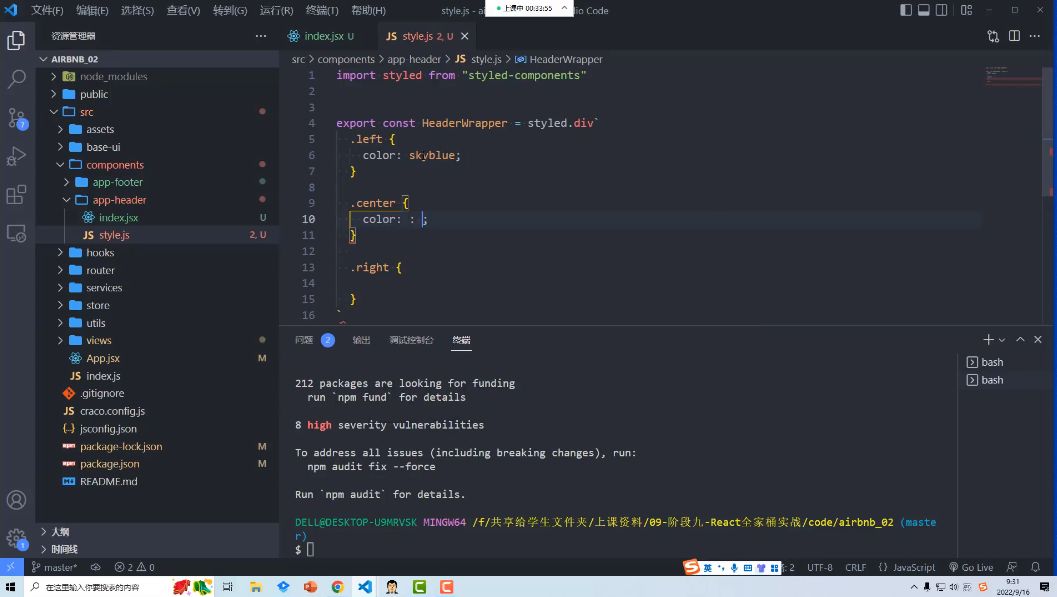This screenshot has height=597, width=1057.
Task: Open the terminal profile dropdown arrow
Action: tap(1004, 339)
